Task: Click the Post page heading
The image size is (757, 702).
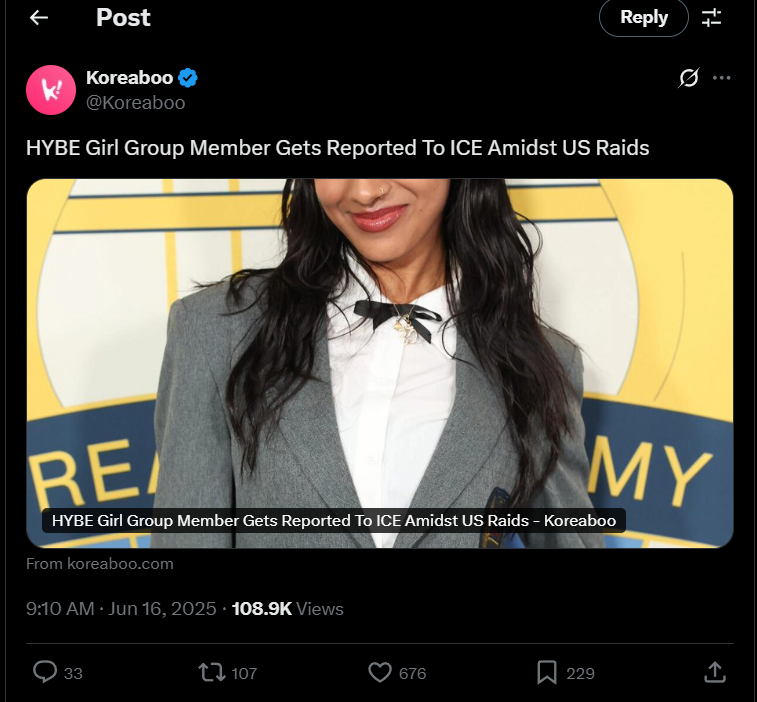Action: pyautogui.click(x=123, y=18)
